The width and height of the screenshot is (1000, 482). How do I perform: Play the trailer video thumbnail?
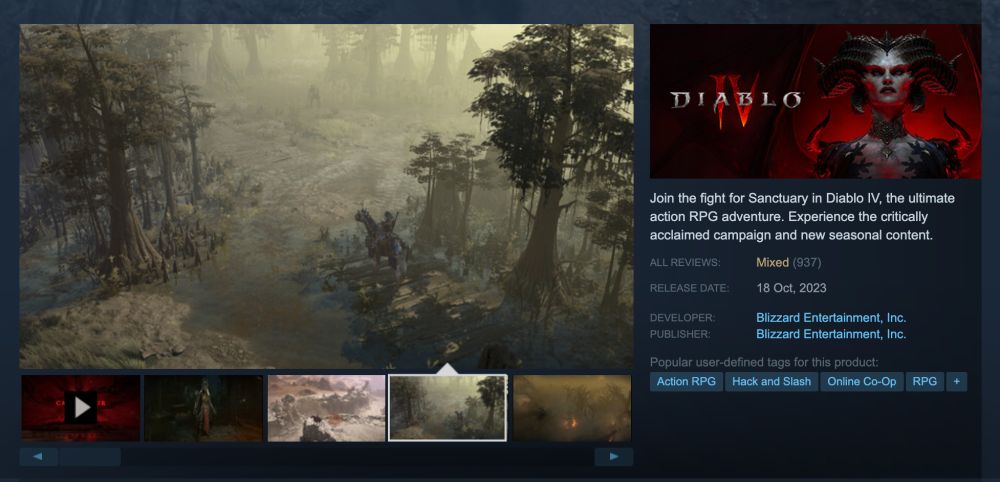coord(81,408)
